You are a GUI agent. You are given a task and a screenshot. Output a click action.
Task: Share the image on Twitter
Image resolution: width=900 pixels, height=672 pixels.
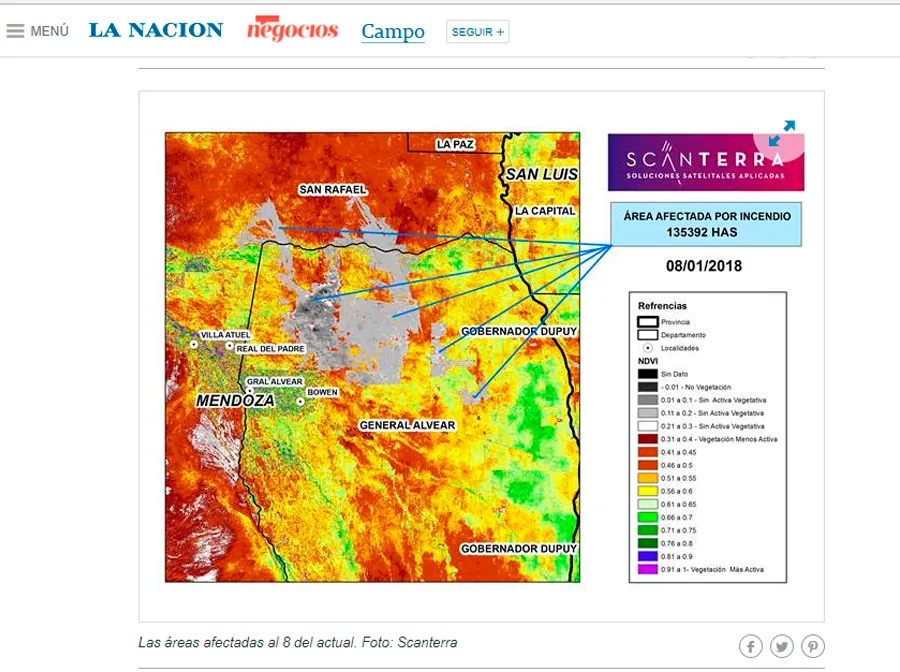coord(782,646)
